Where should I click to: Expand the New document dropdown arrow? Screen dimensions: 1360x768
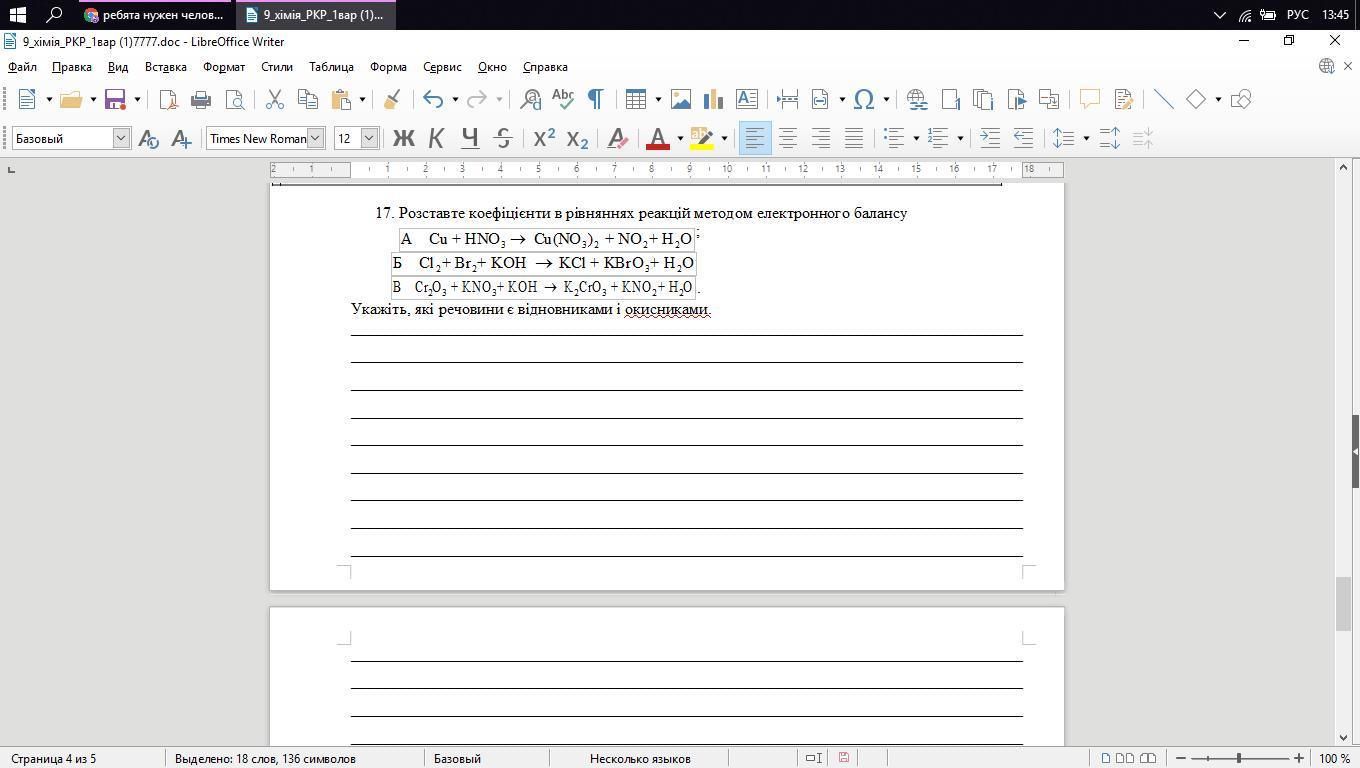click(x=49, y=99)
